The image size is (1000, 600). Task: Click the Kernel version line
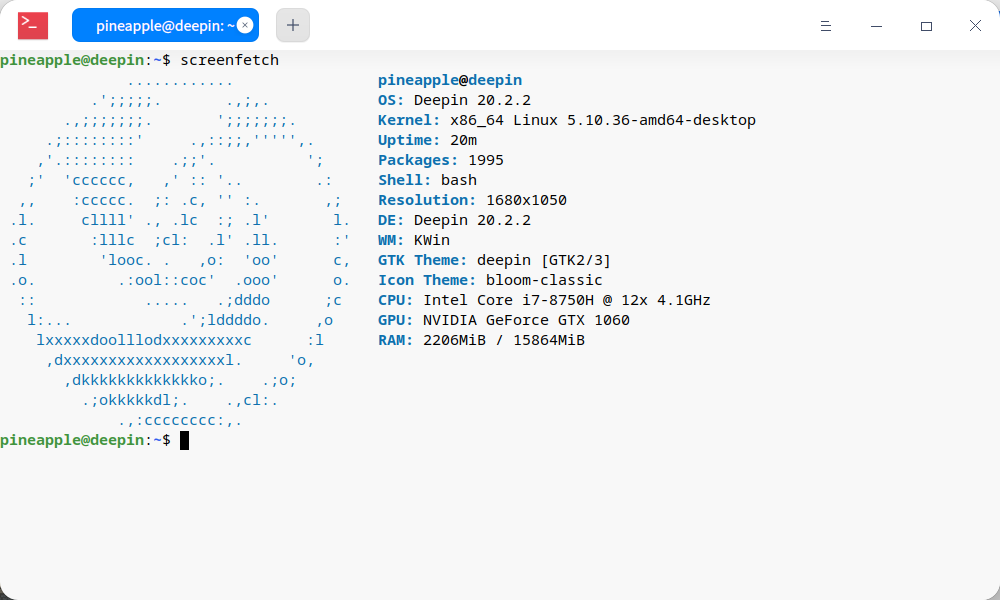[x=566, y=120]
